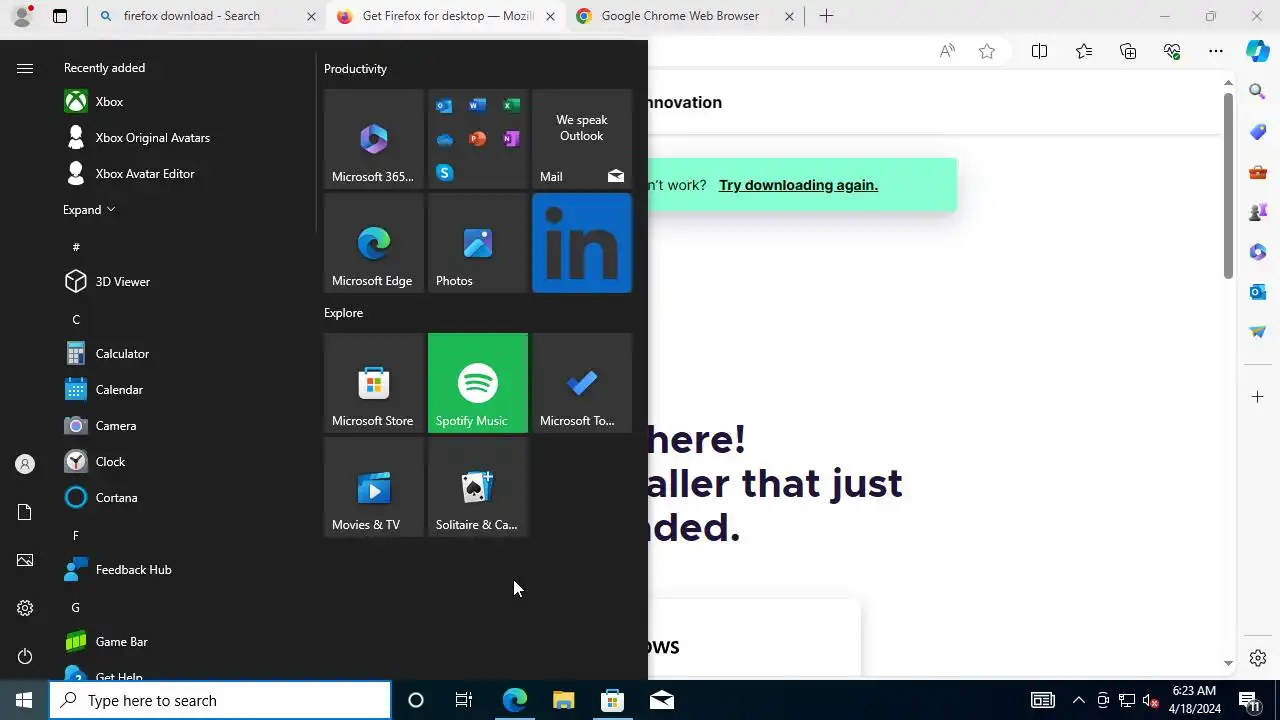Screen dimensions: 1280x720
Task: Open Feedback Hub
Action: tap(186, 570)
